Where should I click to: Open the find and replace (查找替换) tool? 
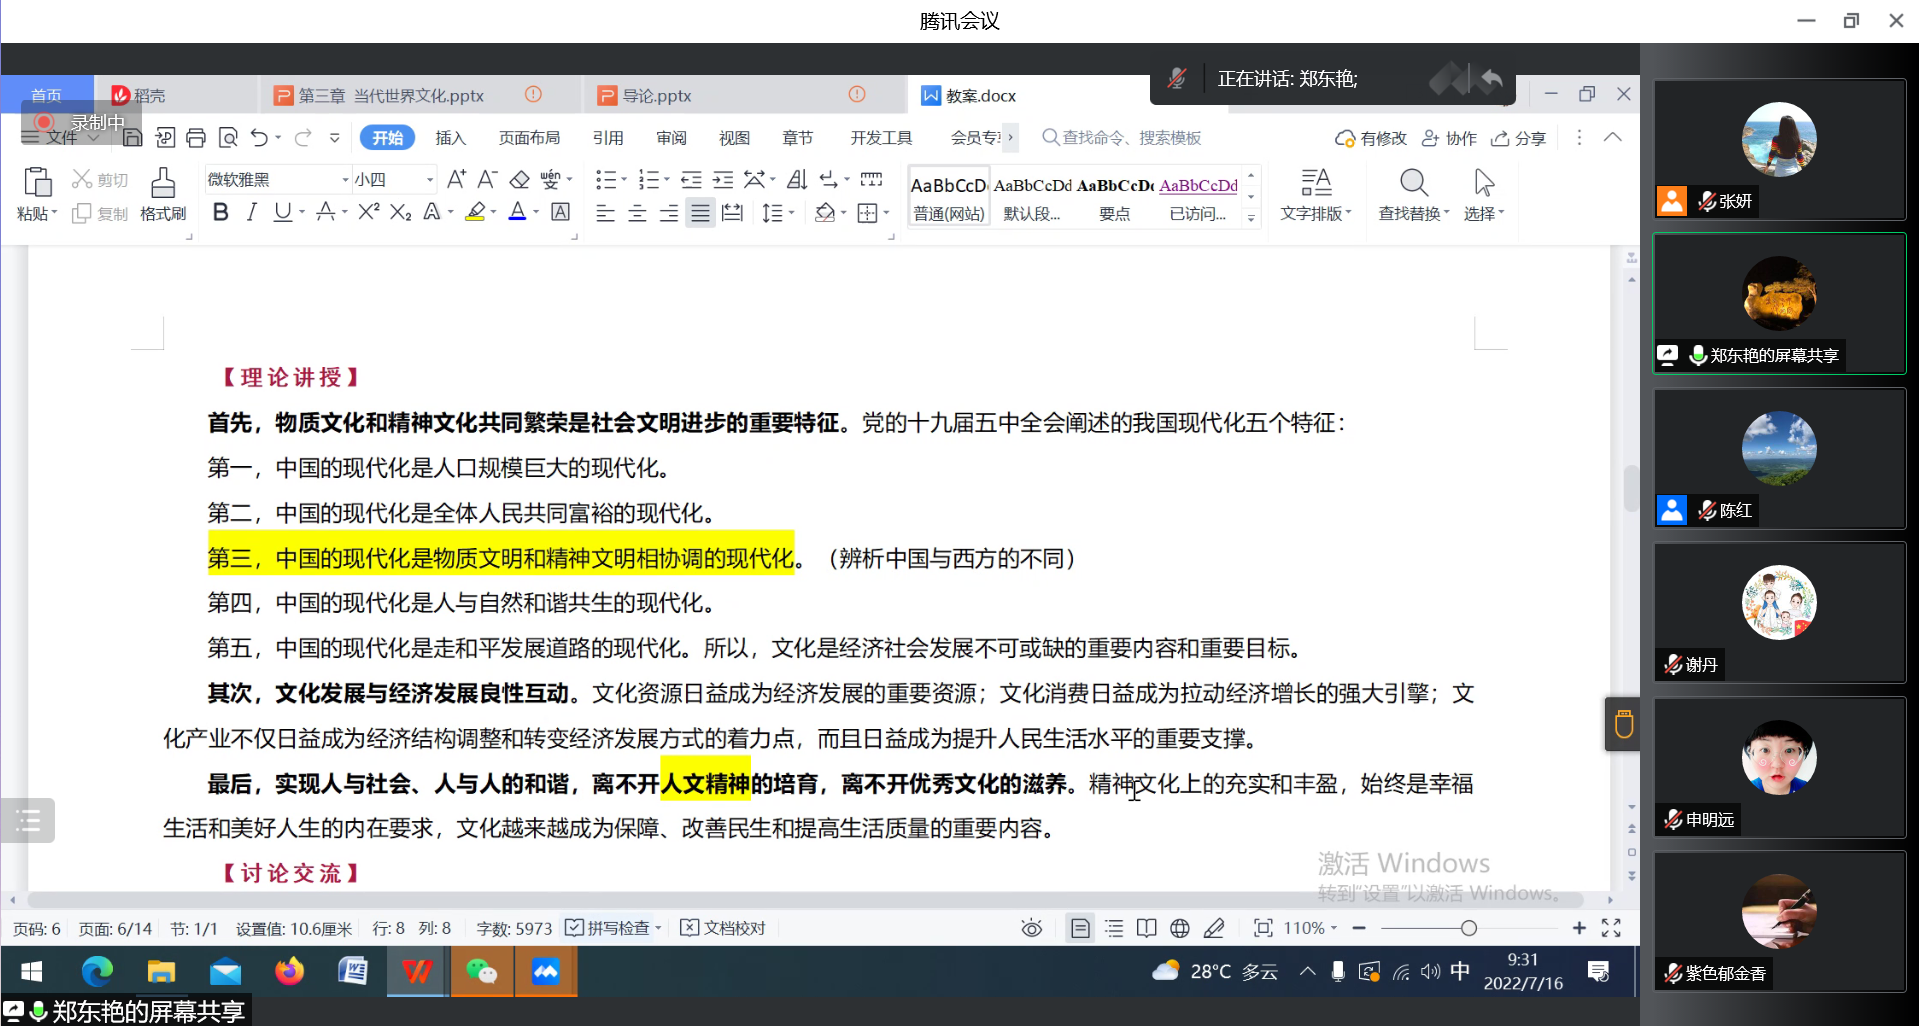tap(1413, 194)
